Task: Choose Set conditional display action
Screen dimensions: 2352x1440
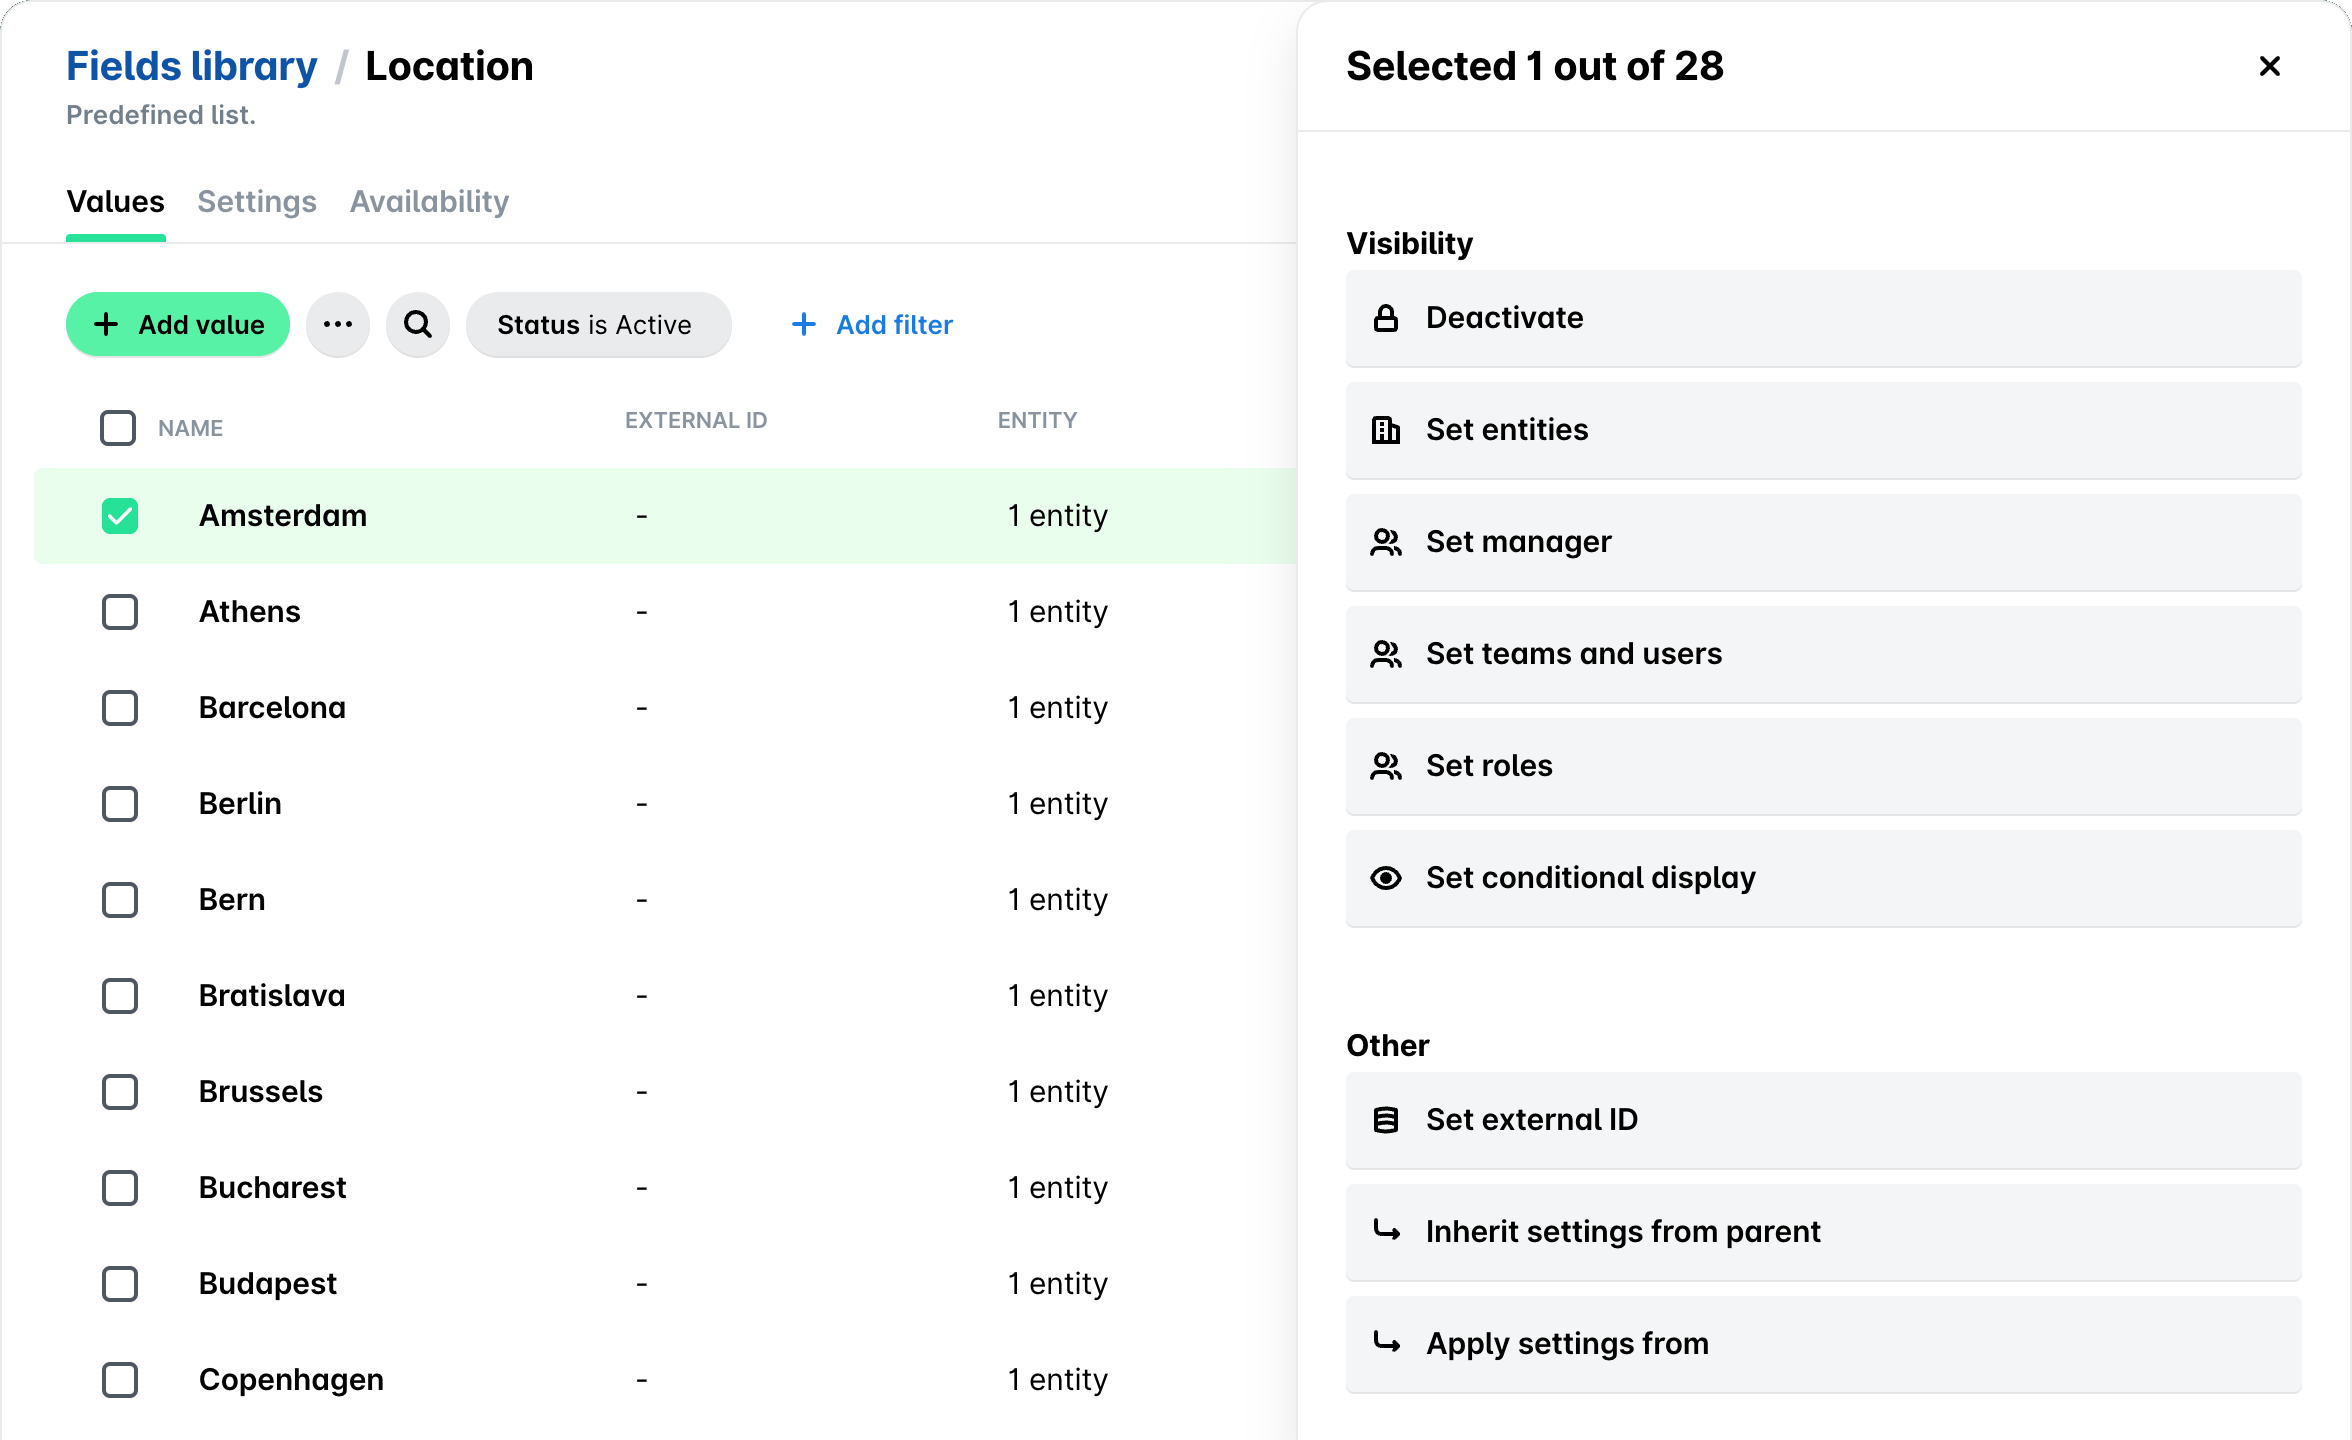Action: click(x=1823, y=878)
